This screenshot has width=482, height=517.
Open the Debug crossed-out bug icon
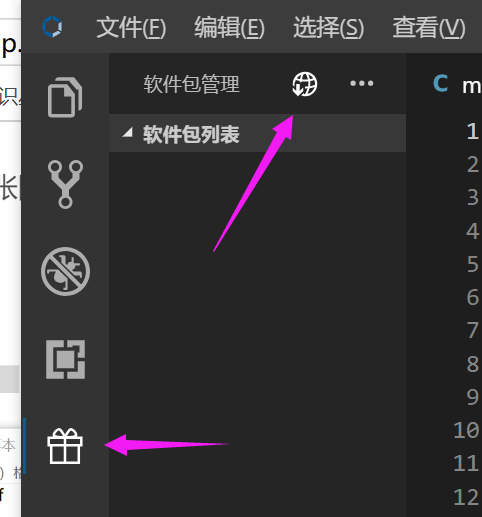click(65, 271)
